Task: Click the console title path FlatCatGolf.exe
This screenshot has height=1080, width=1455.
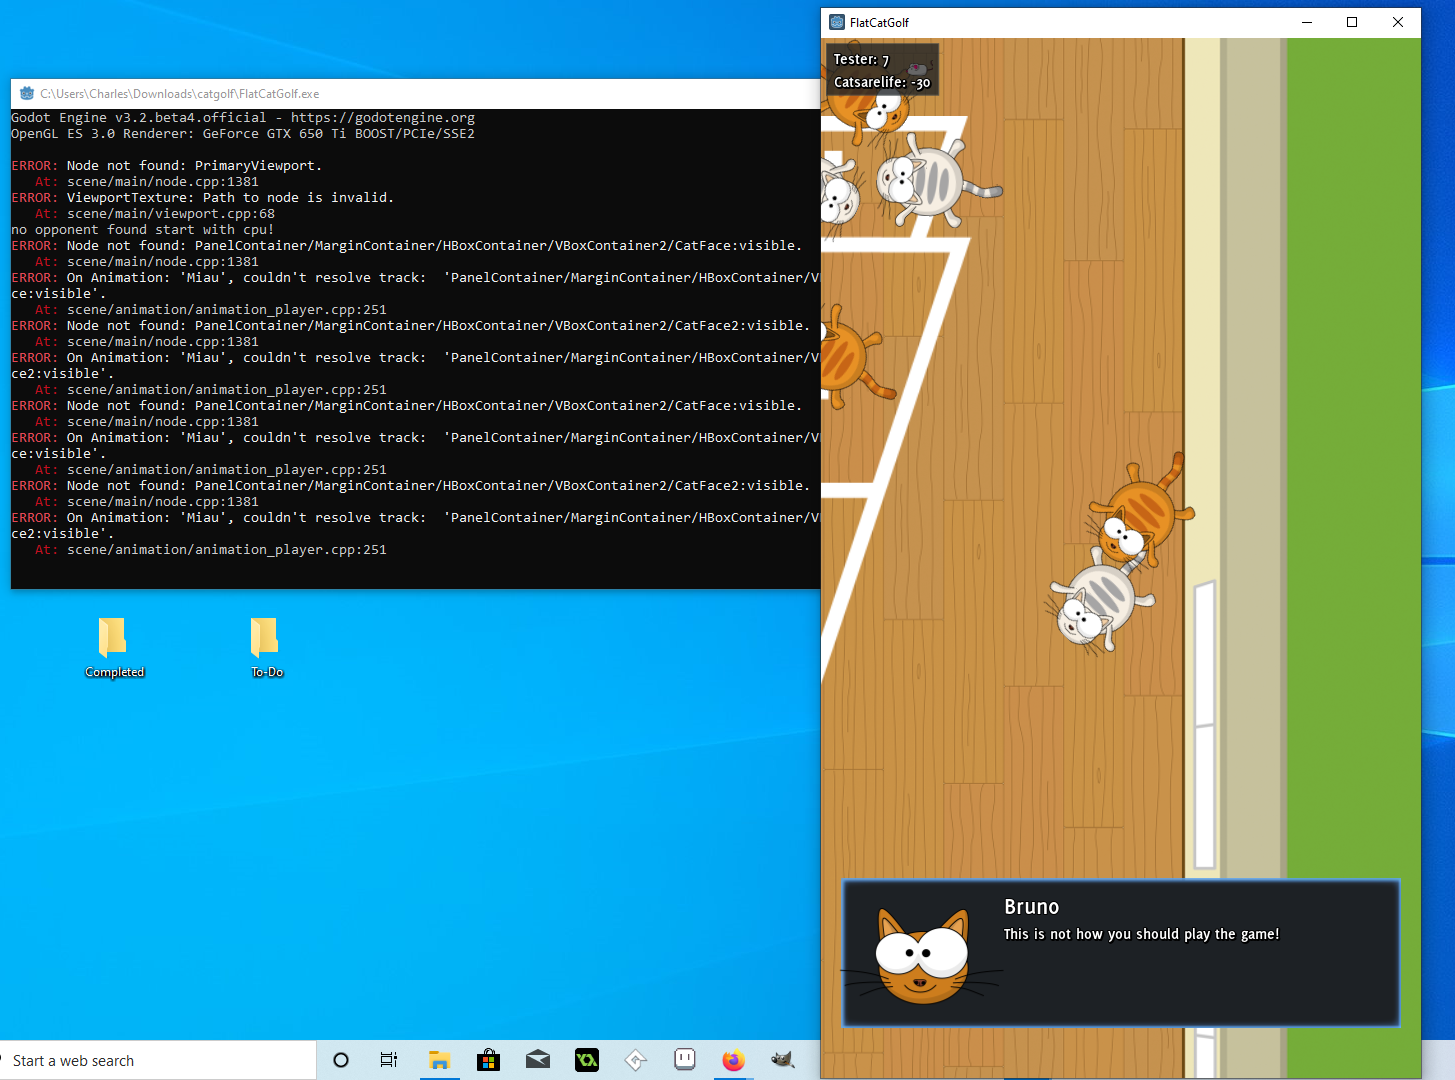Action: tap(180, 94)
